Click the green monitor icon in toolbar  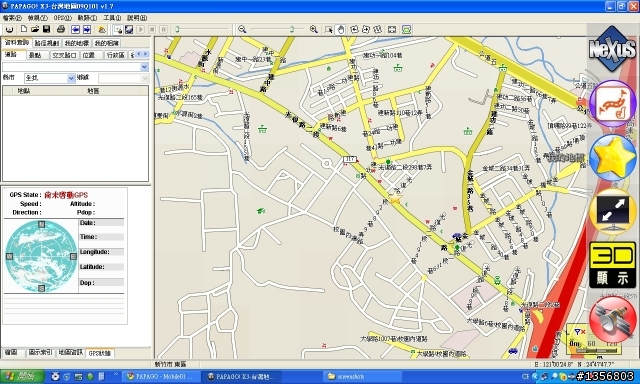tap(406, 29)
